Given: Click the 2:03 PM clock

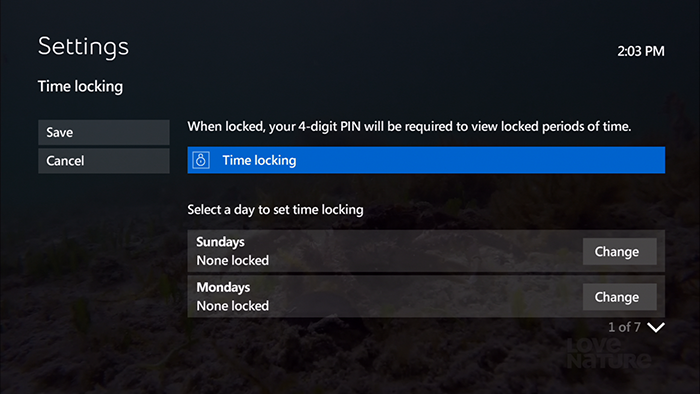Looking at the screenshot, I should tap(641, 51).
